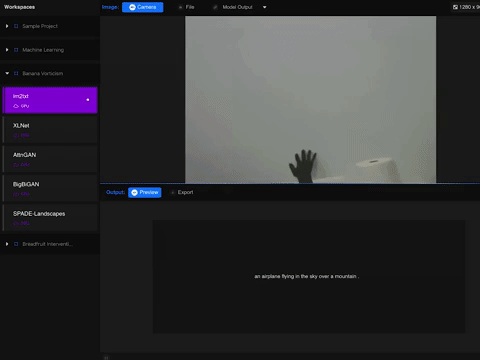This screenshot has height=360, width=480.
Task: Click the Model Output source icon
Action: click(x=215, y=7)
